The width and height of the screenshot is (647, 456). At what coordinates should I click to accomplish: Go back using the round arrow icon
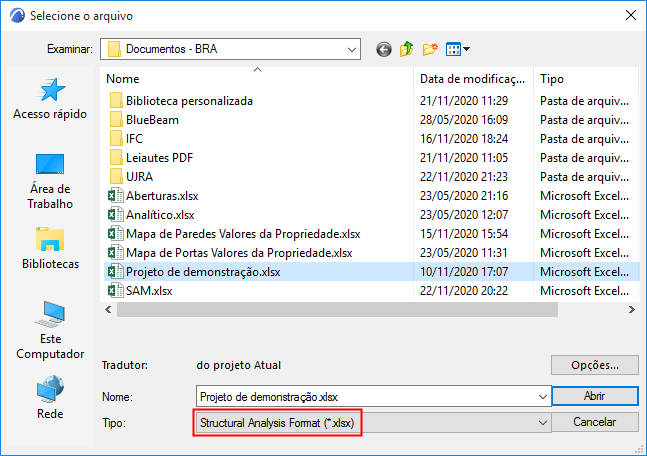tap(384, 50)
